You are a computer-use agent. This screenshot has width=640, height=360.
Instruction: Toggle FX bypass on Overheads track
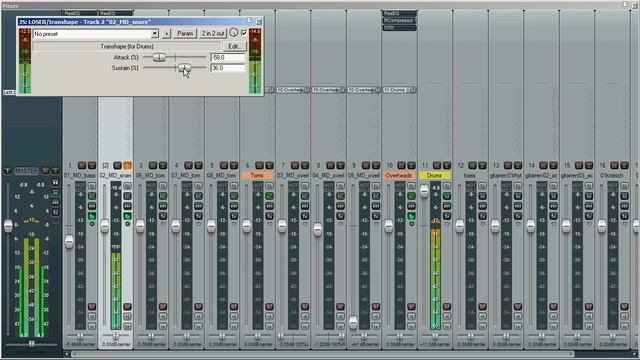click(412, 224)
